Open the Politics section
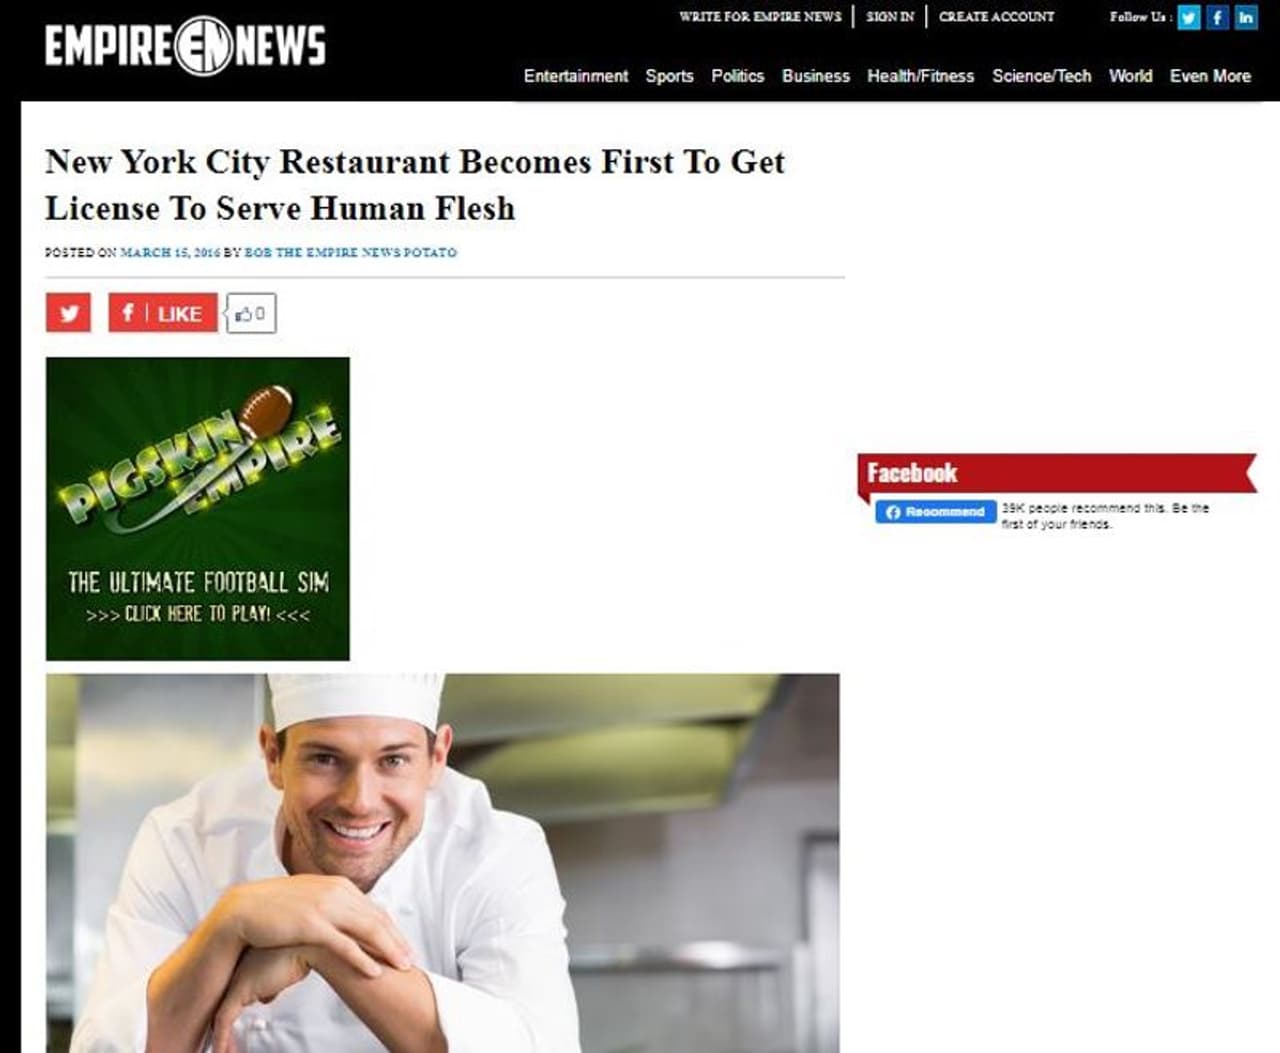The width and height of the screenshot is (1280, 1053). tap(737, 76)
